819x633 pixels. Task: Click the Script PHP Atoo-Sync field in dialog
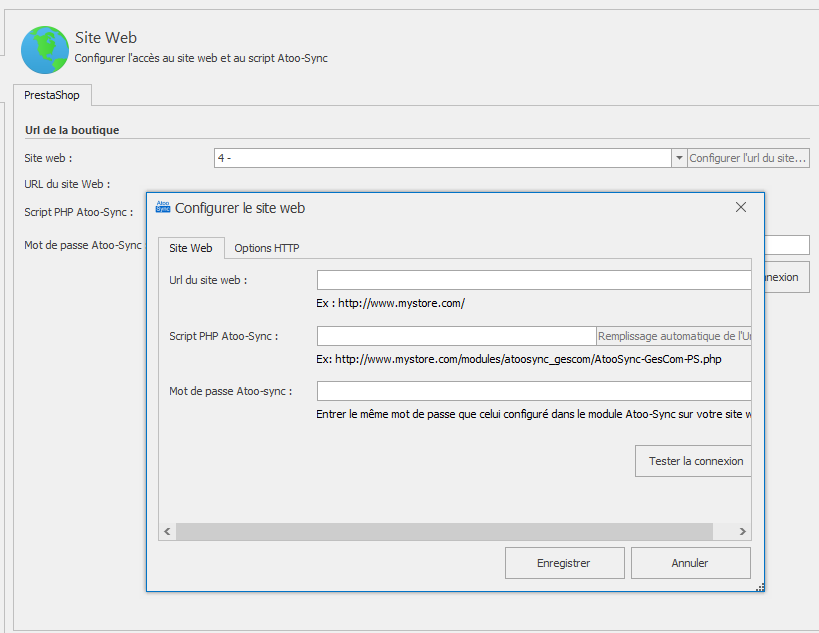456,336
